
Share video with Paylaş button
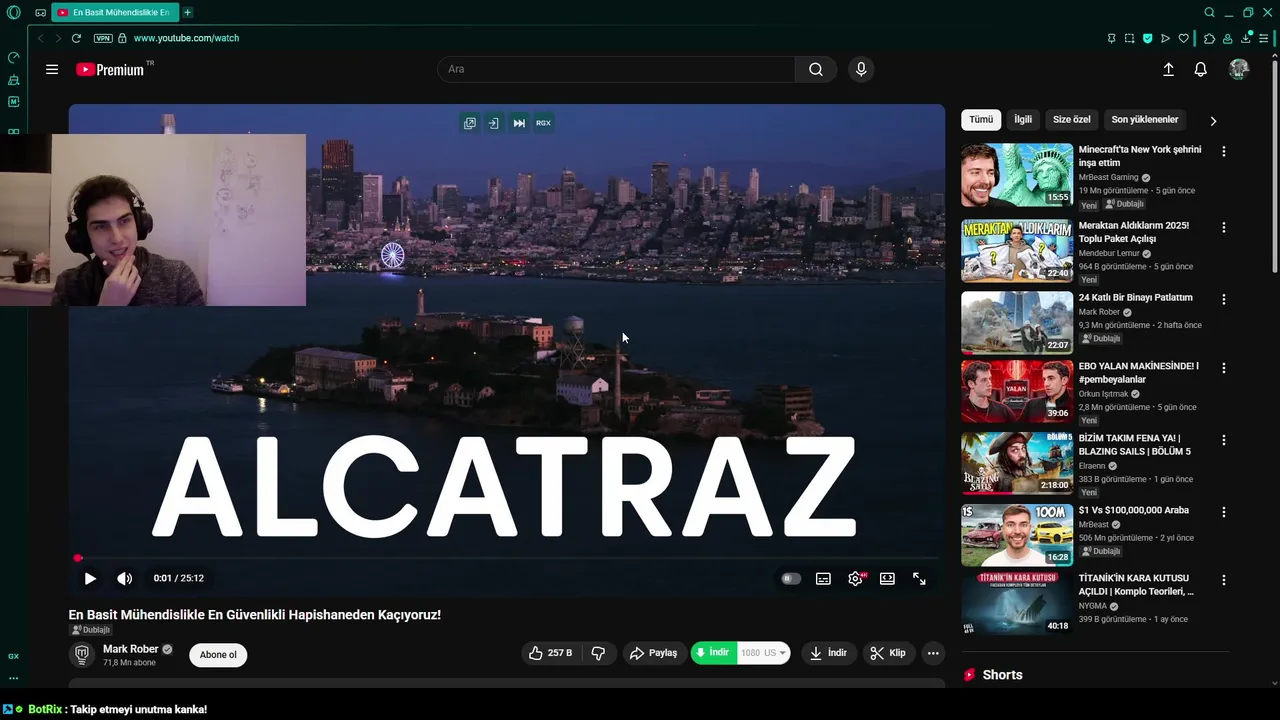pos(654,653)
